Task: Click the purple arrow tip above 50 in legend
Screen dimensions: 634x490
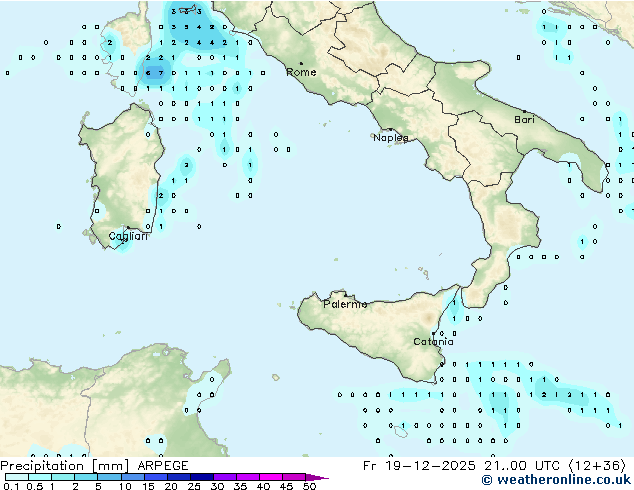Action: (317, 477)
